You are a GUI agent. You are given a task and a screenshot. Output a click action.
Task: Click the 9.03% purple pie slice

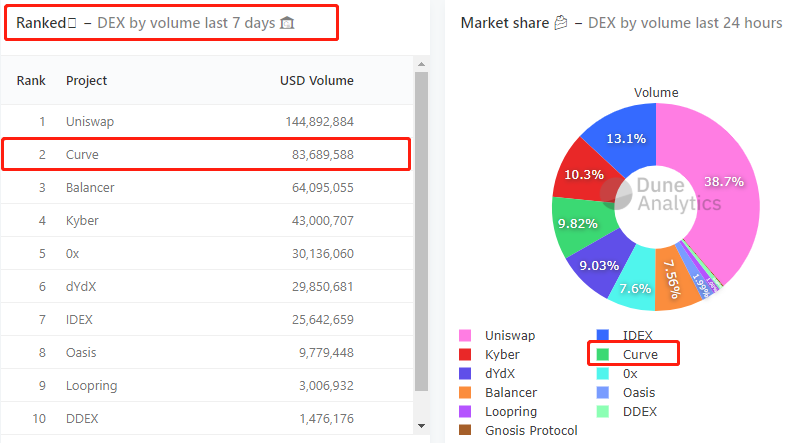tap(599, 263)
